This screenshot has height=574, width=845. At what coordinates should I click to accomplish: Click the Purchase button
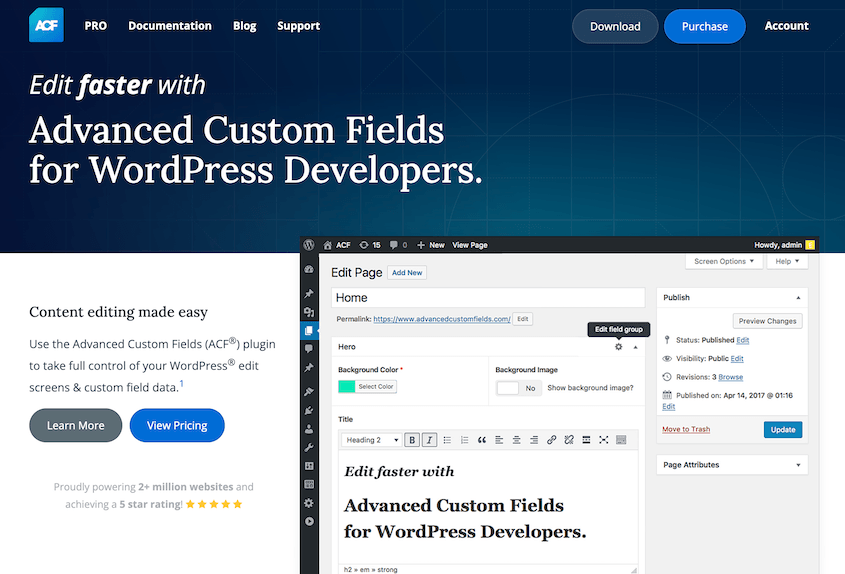[705, 26]
